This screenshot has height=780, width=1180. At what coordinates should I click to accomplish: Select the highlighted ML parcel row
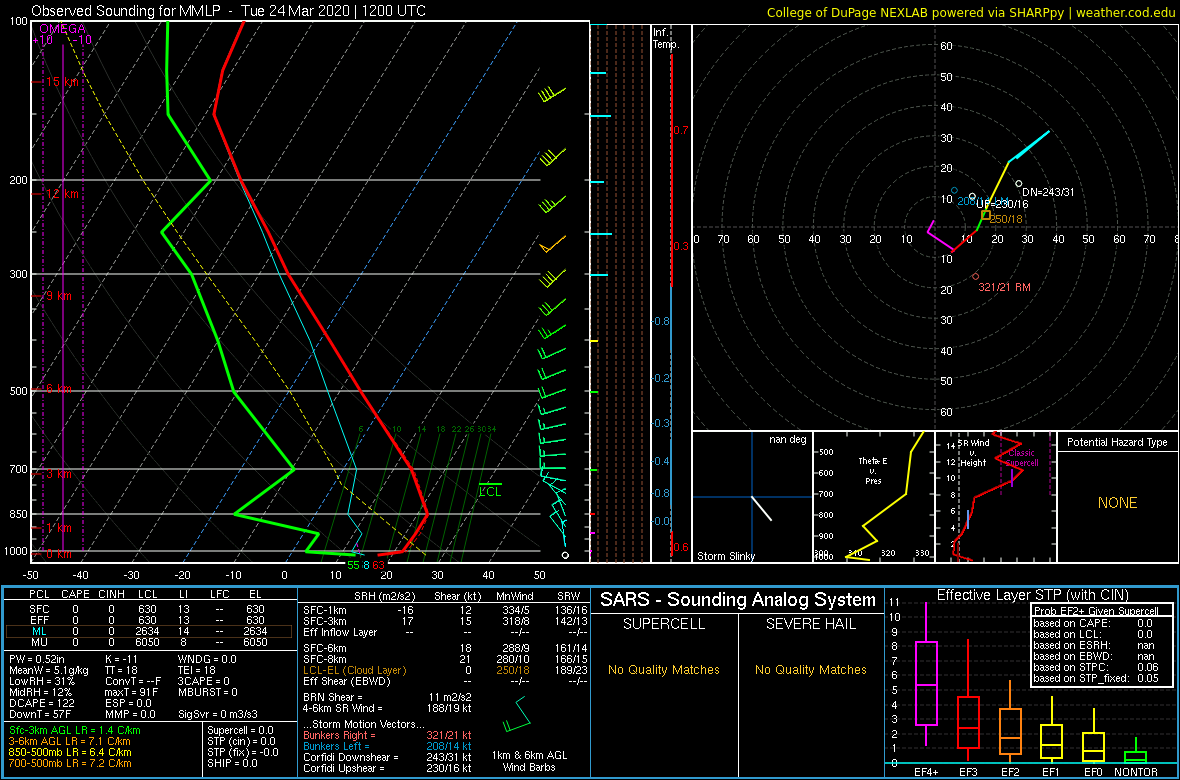pos(151,632)
